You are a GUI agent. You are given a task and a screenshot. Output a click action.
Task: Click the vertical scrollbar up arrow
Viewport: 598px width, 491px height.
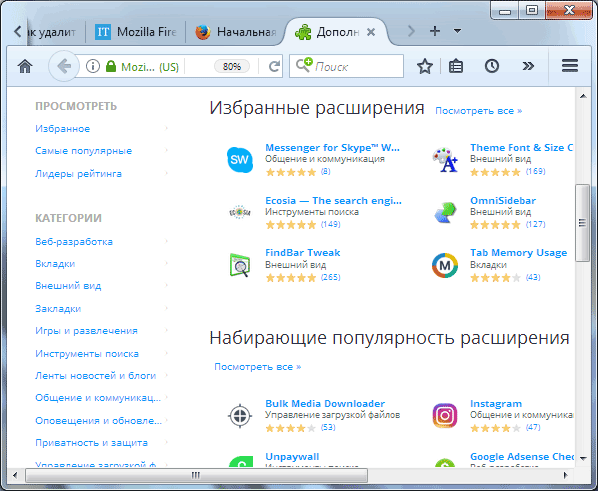click(583, 96)
